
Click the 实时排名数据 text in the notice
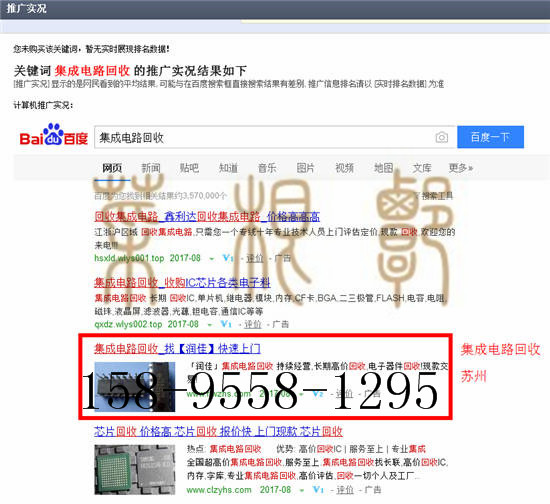click(x=400, y=84)
